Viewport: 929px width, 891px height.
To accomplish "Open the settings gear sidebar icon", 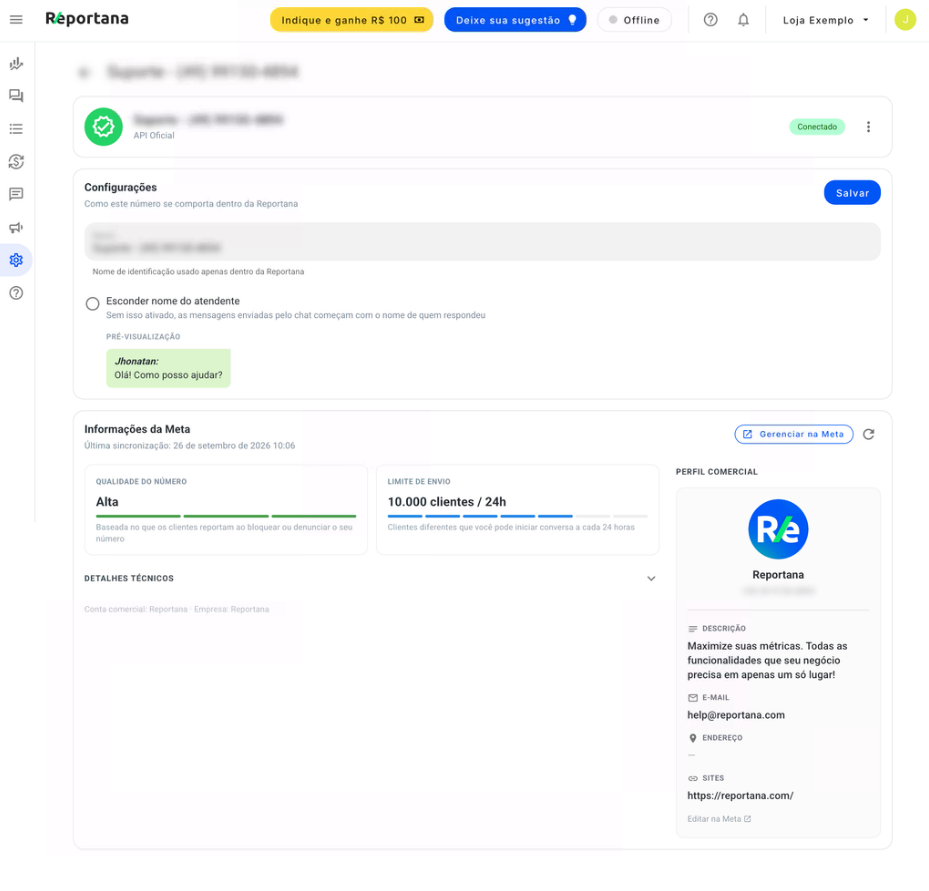I will click(x=16, y=260).
